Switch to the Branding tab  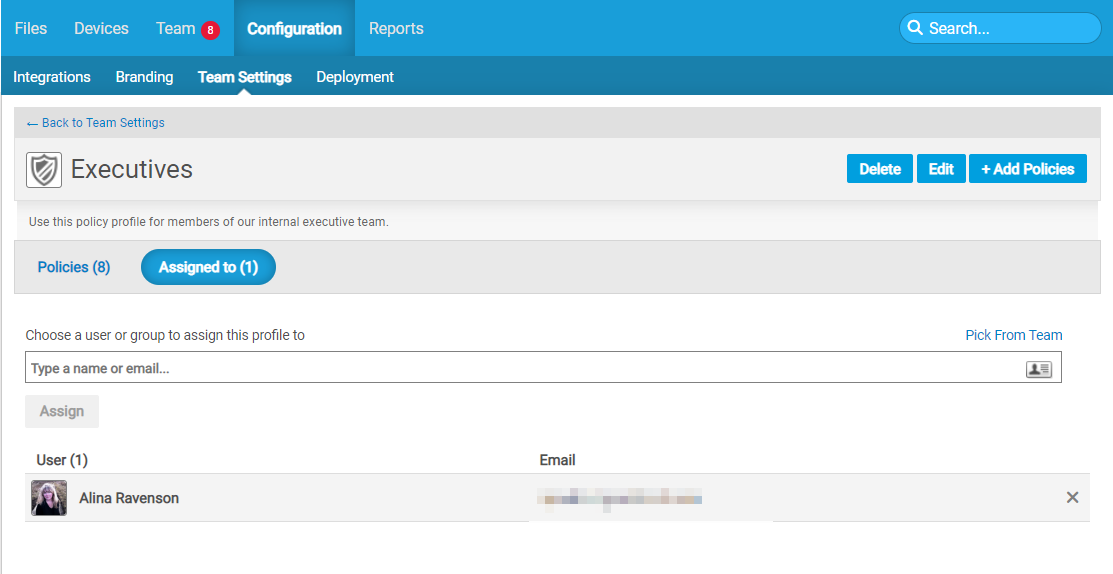coord(144,77)
